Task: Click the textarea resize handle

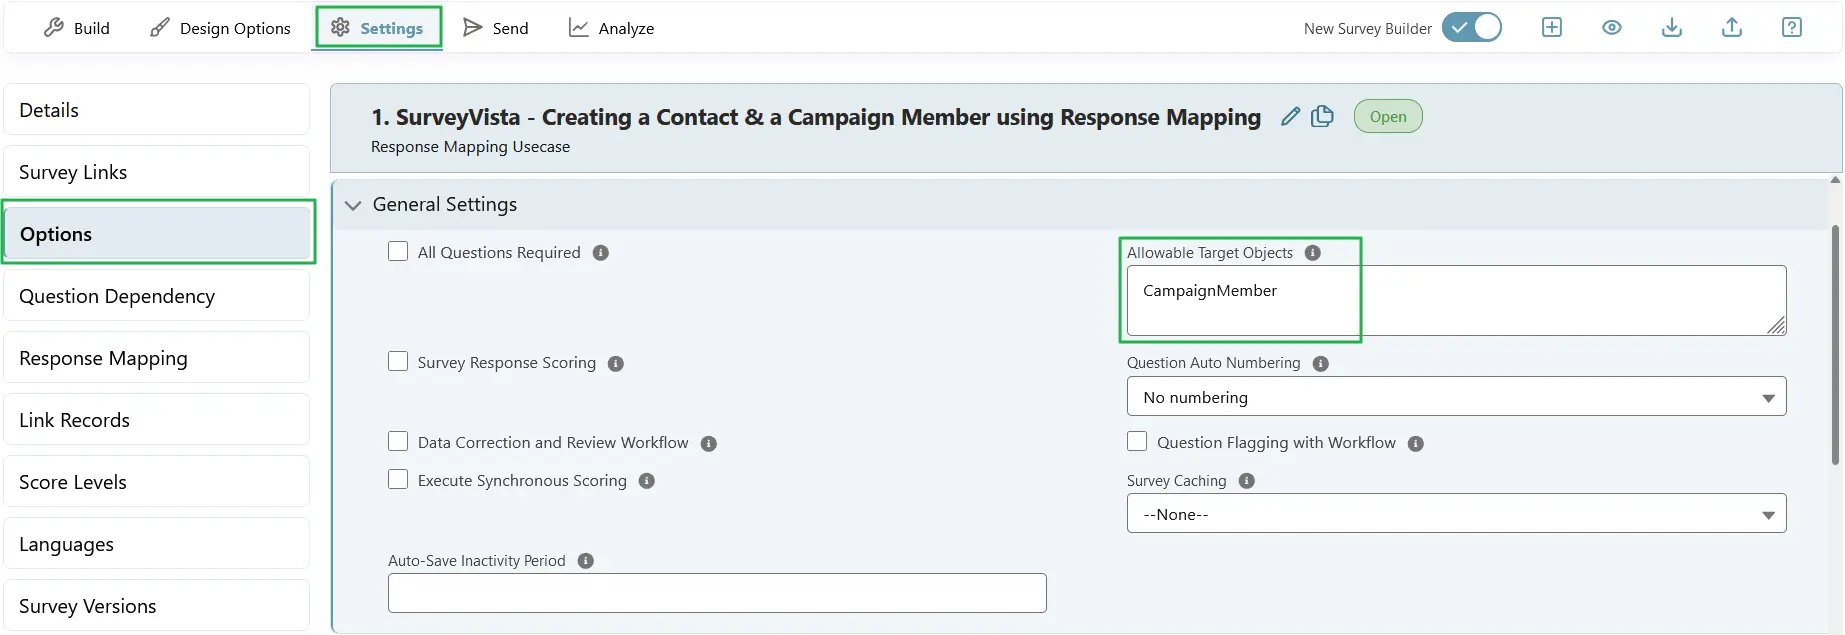Action: click(x=1776, y=325)
